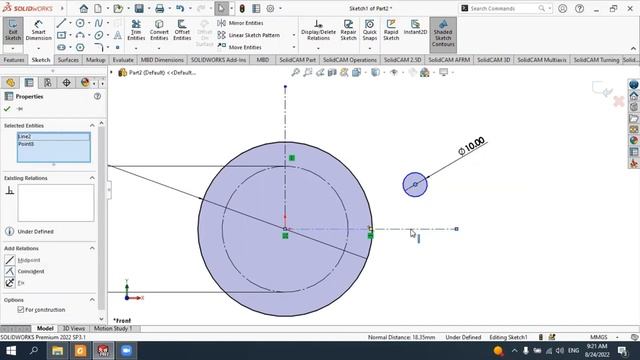Collapse the Options section
640x360 pixels.
pyautogui.click(x=92, y=300)
